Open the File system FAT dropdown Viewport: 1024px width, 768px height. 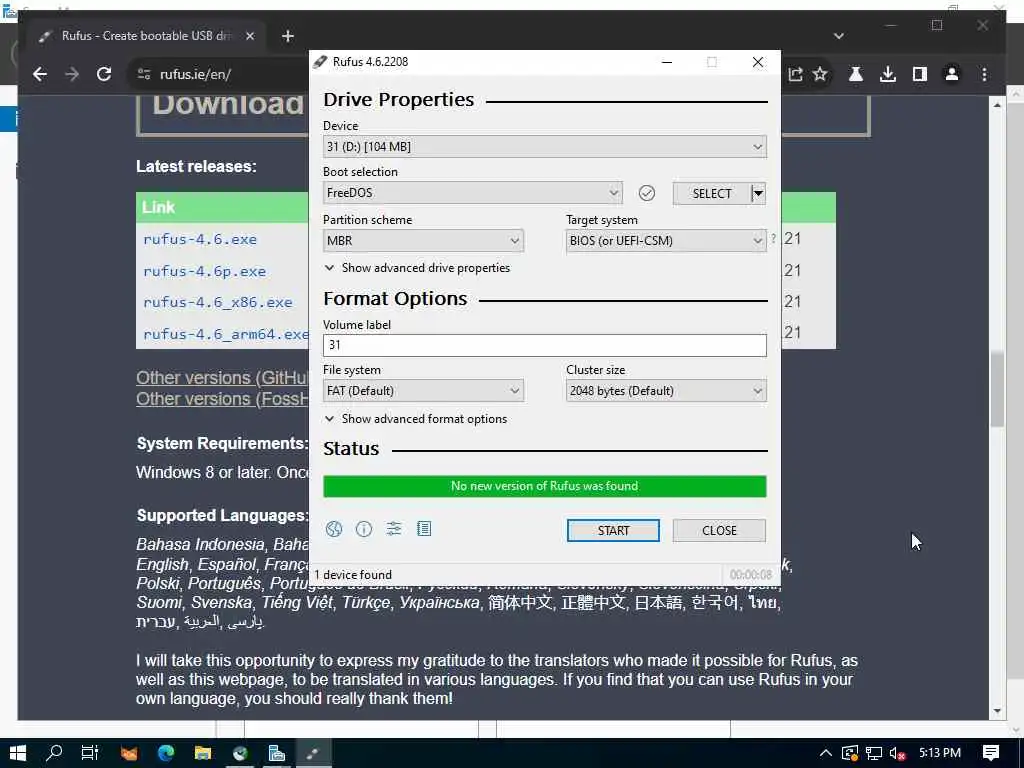pos(423,391)
